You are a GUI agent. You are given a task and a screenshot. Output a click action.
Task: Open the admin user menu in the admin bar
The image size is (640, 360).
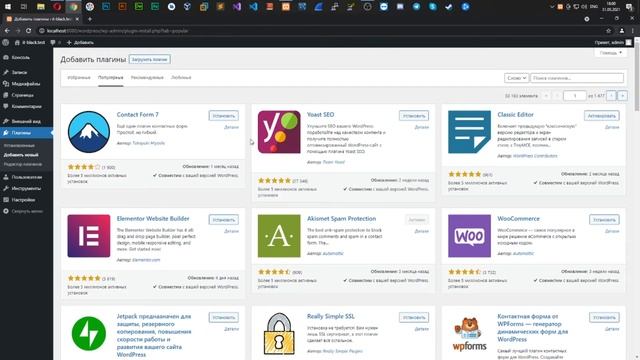[613, 42]
